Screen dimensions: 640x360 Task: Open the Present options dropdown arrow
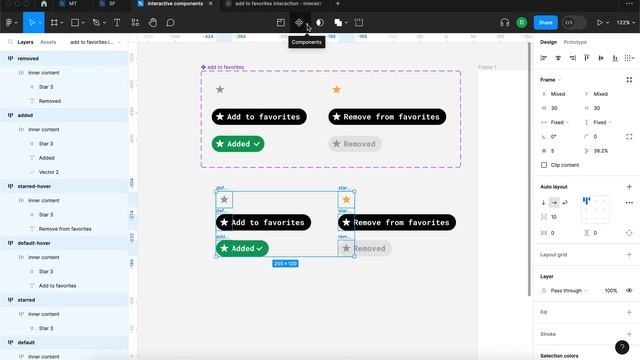pos(607,23)
